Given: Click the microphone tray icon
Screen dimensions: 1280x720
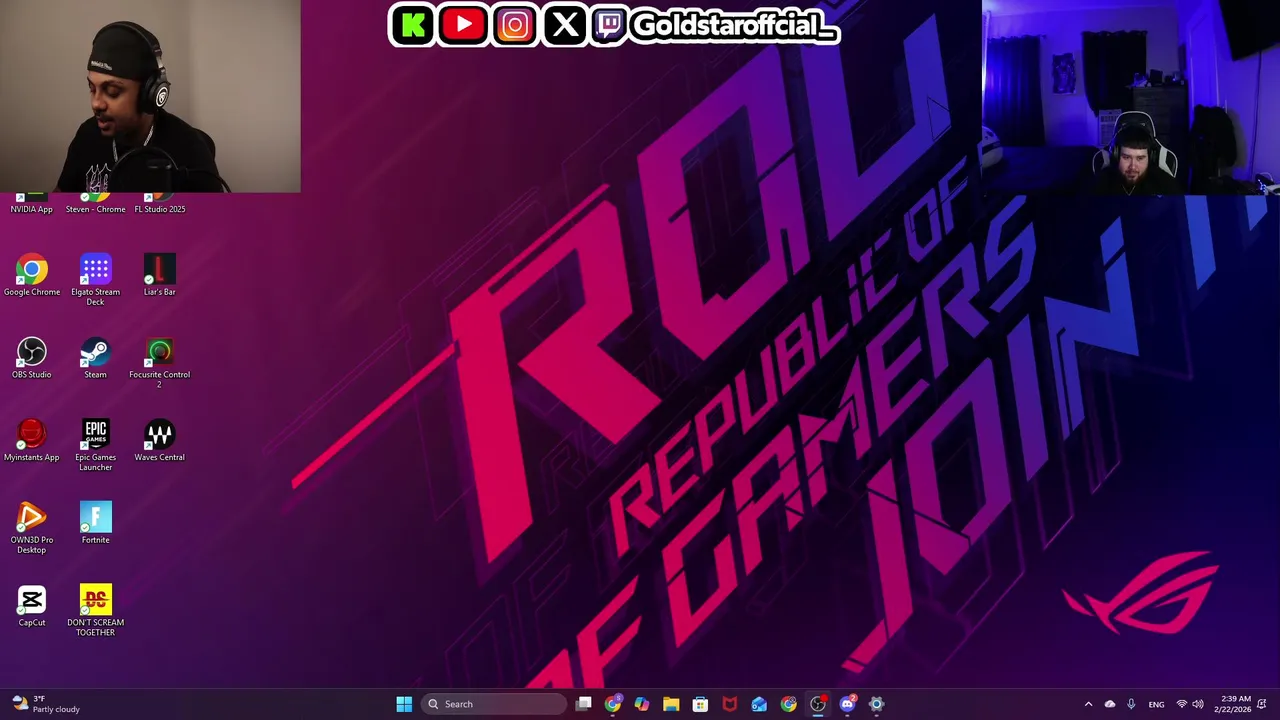Looking at the screenshot, I should pos(1131,704).
